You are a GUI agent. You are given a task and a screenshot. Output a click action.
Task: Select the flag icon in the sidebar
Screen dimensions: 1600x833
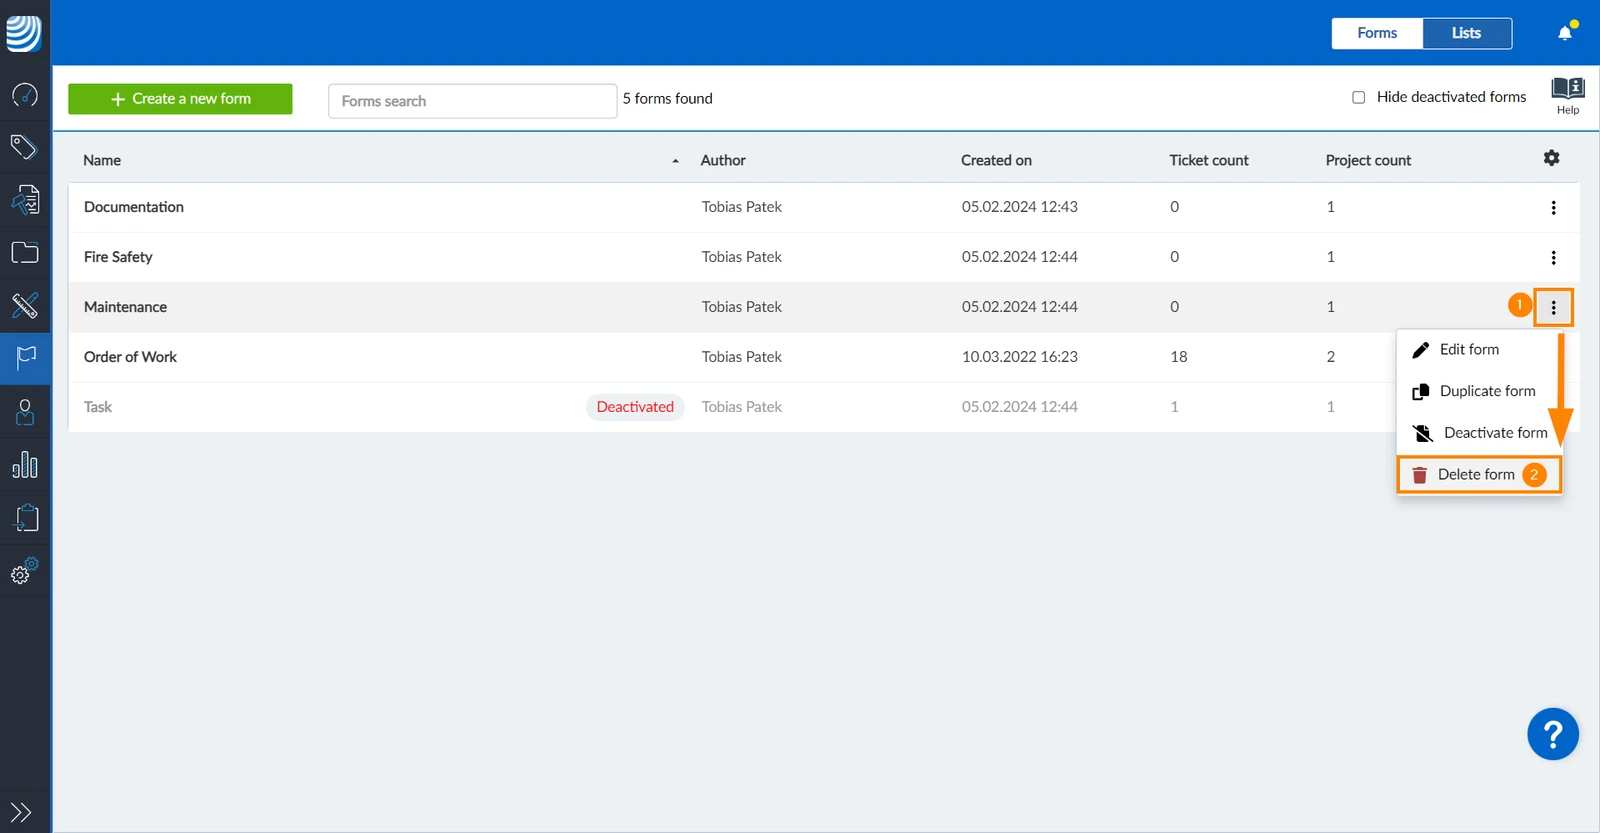click(x=25, y=358)
